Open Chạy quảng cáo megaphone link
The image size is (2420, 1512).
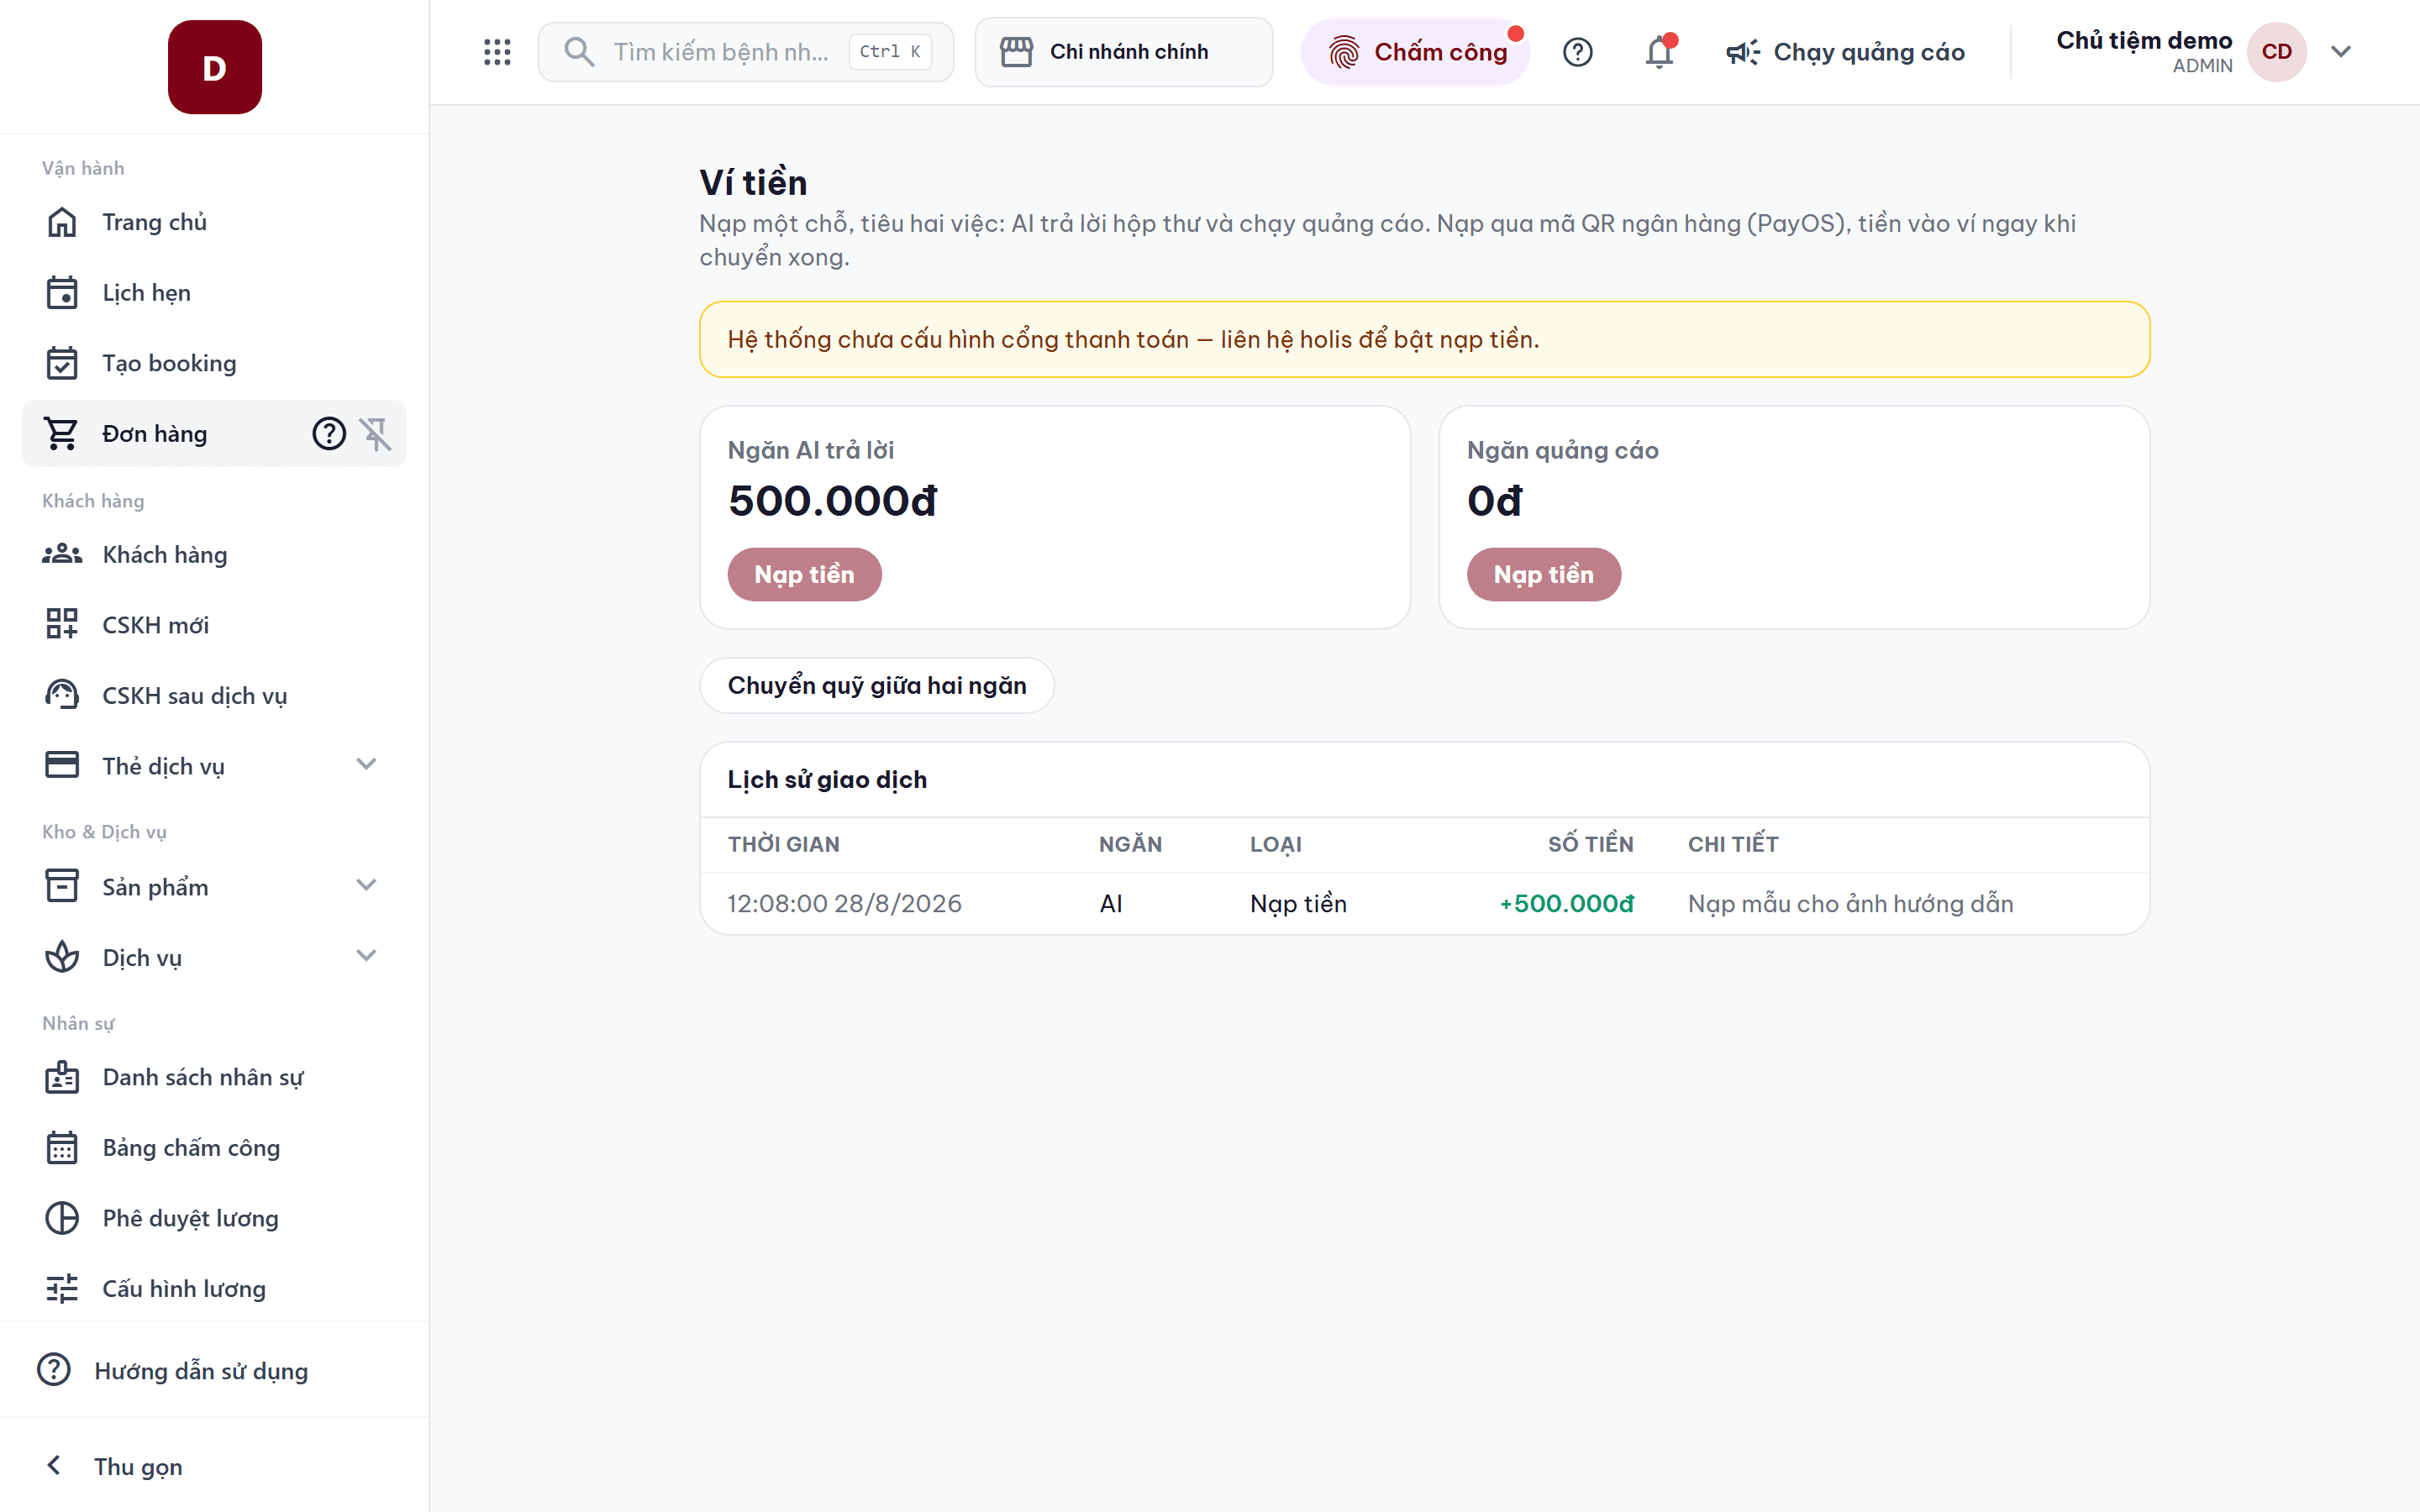(1845, 52)
